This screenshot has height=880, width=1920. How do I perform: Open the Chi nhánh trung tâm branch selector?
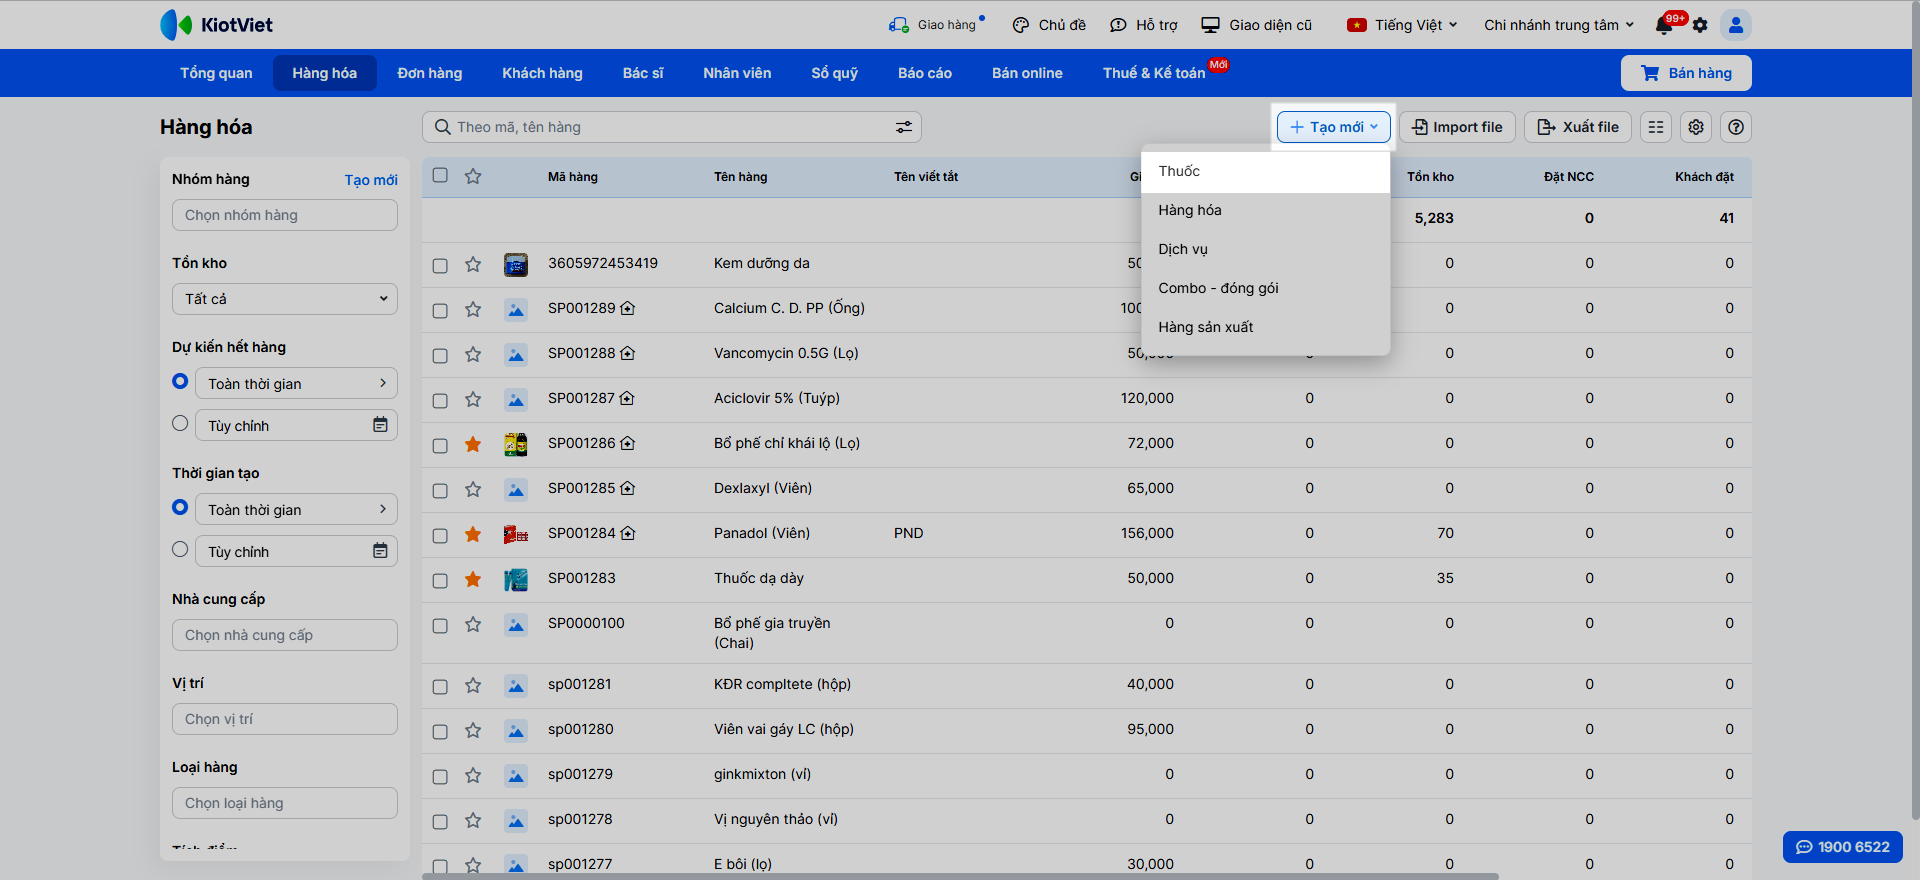[x=1558, y=25]
